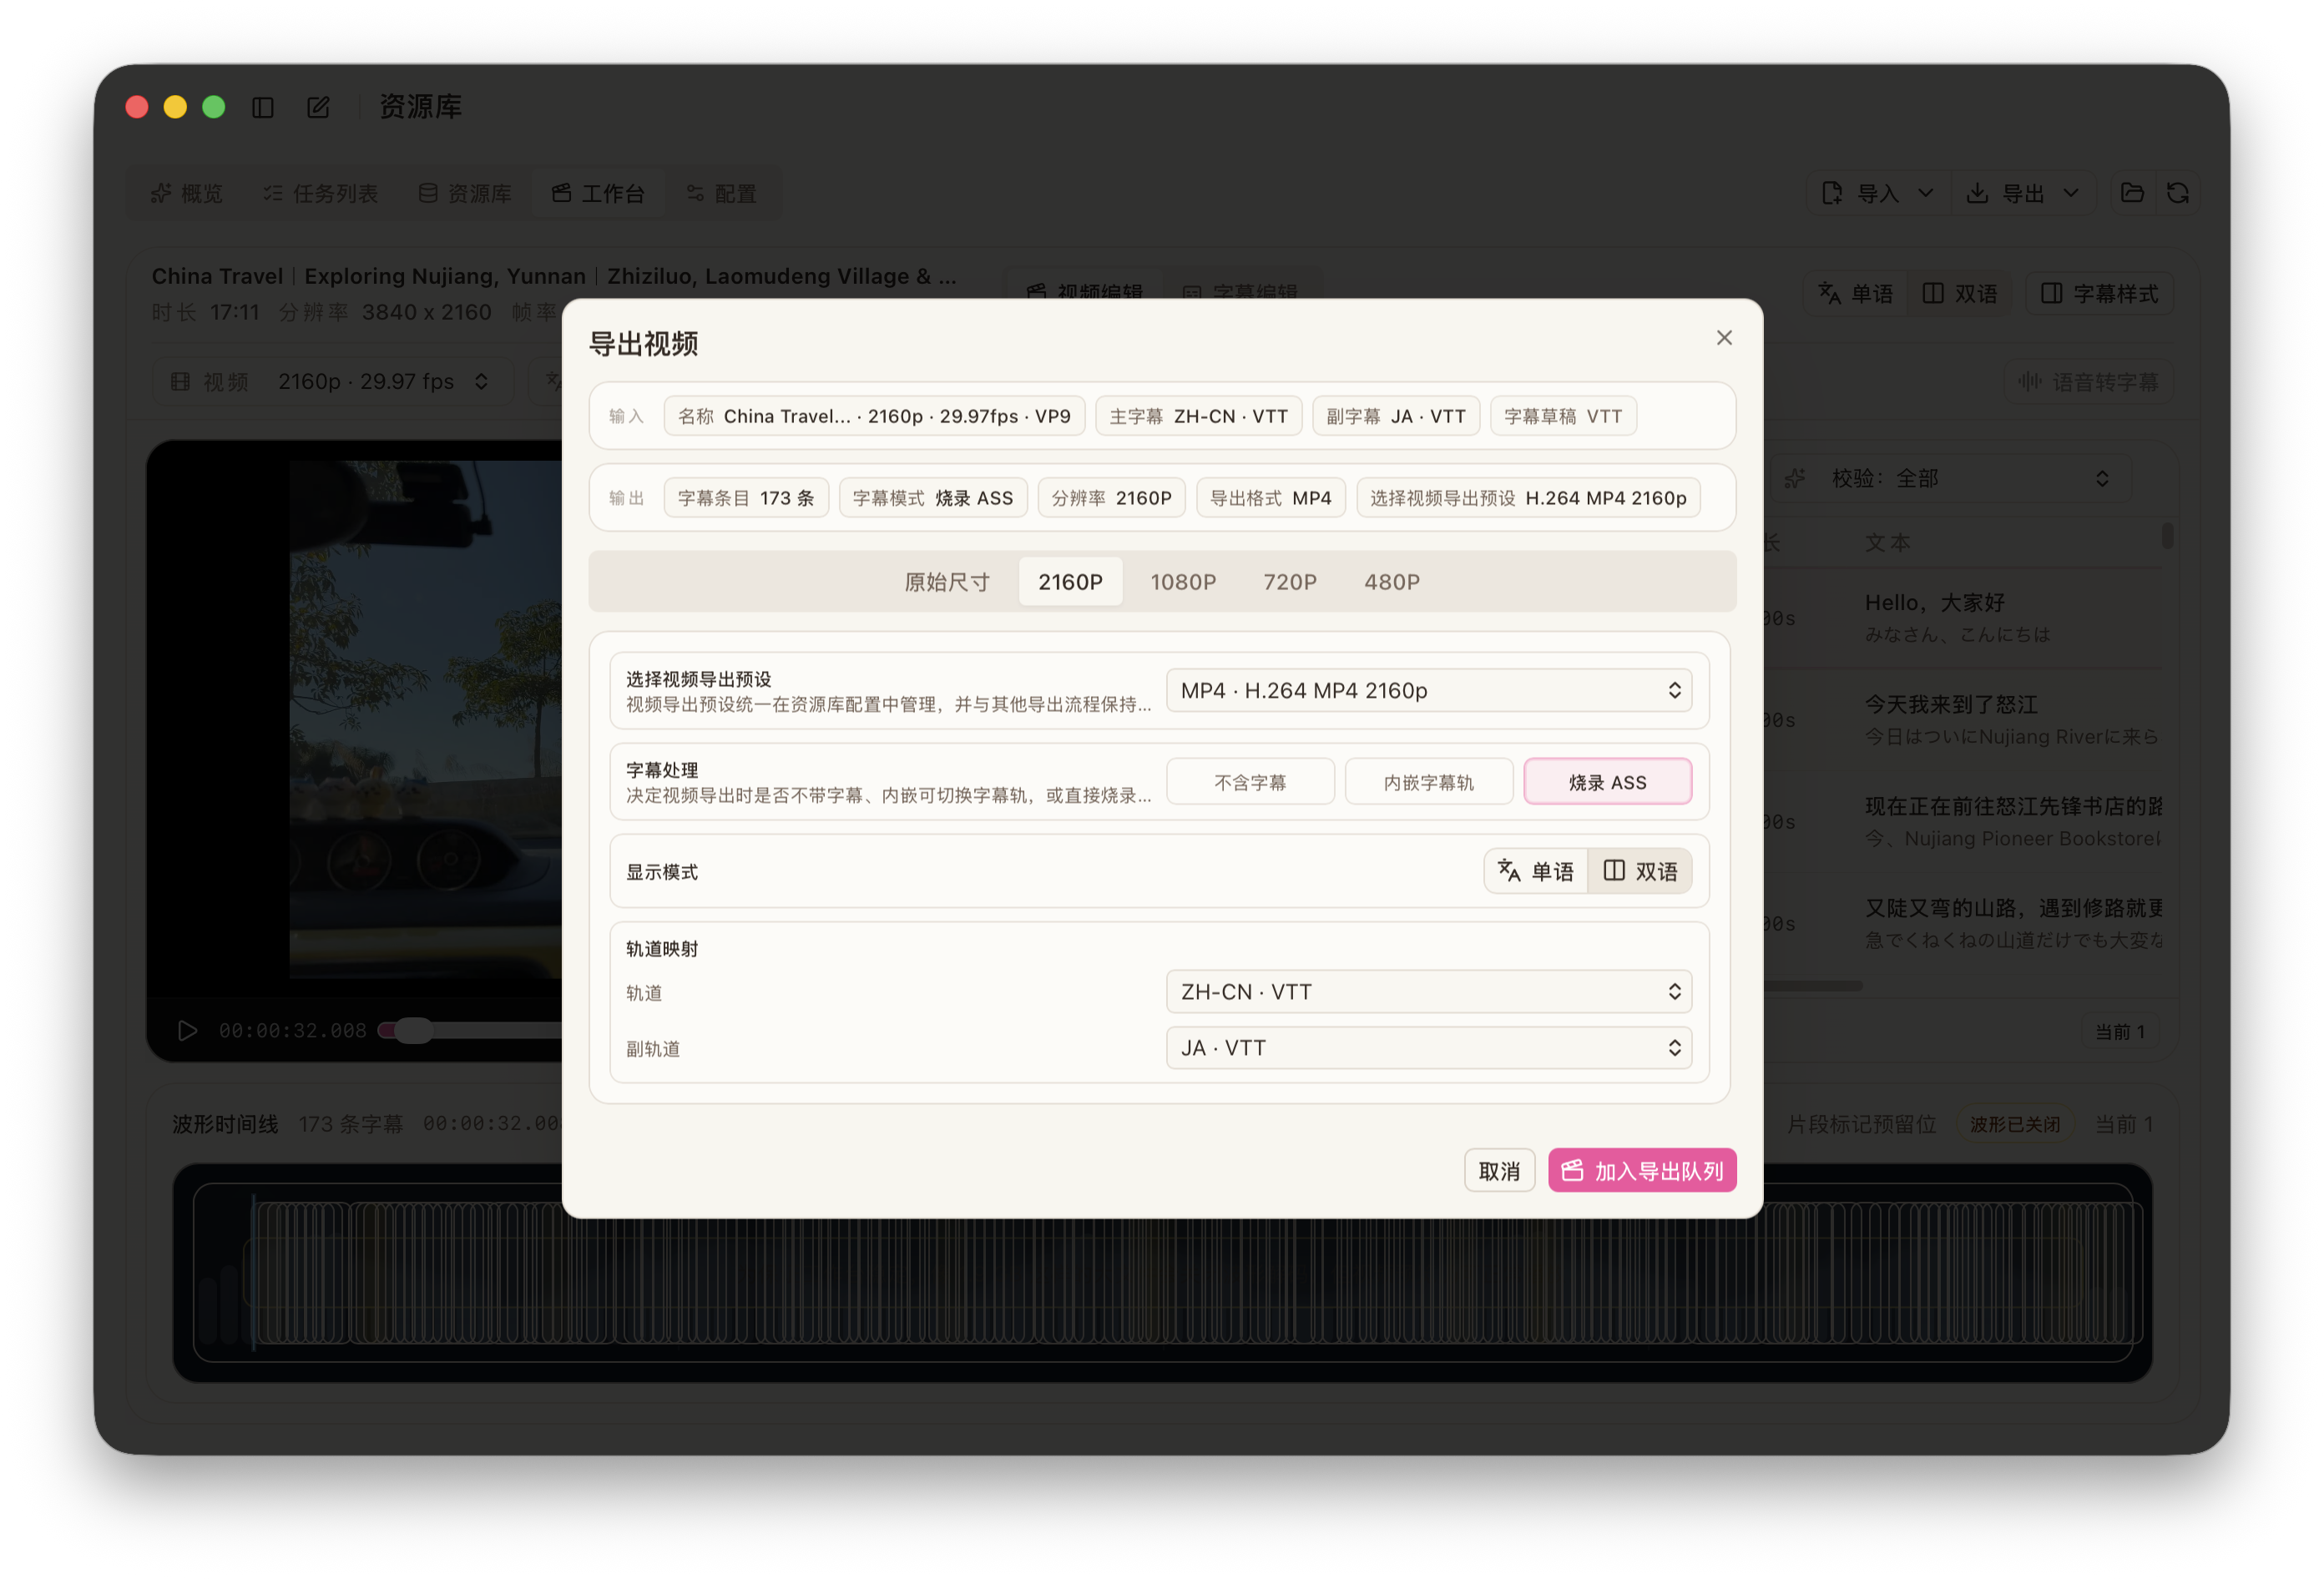Select 双语 bilingual display mode in the dialog
This screenshot has height=1579, width=2324.
[1641, 871]
